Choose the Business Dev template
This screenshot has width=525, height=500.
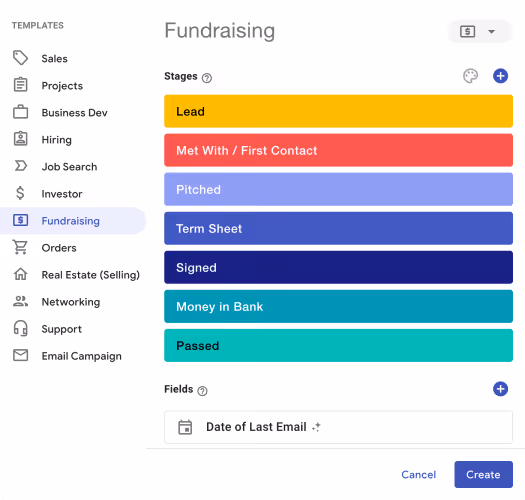tap(73, 113)
